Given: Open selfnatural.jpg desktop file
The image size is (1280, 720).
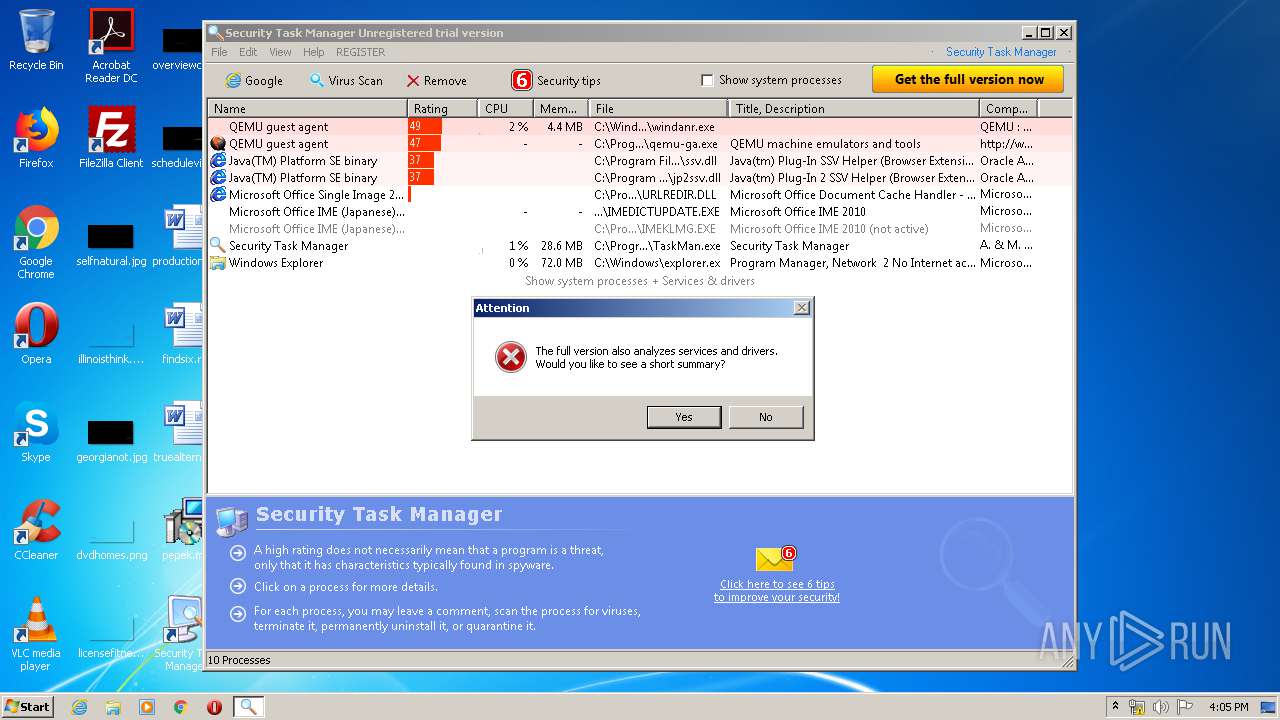Looking at the screenshot, I should [x=111, y=245].
